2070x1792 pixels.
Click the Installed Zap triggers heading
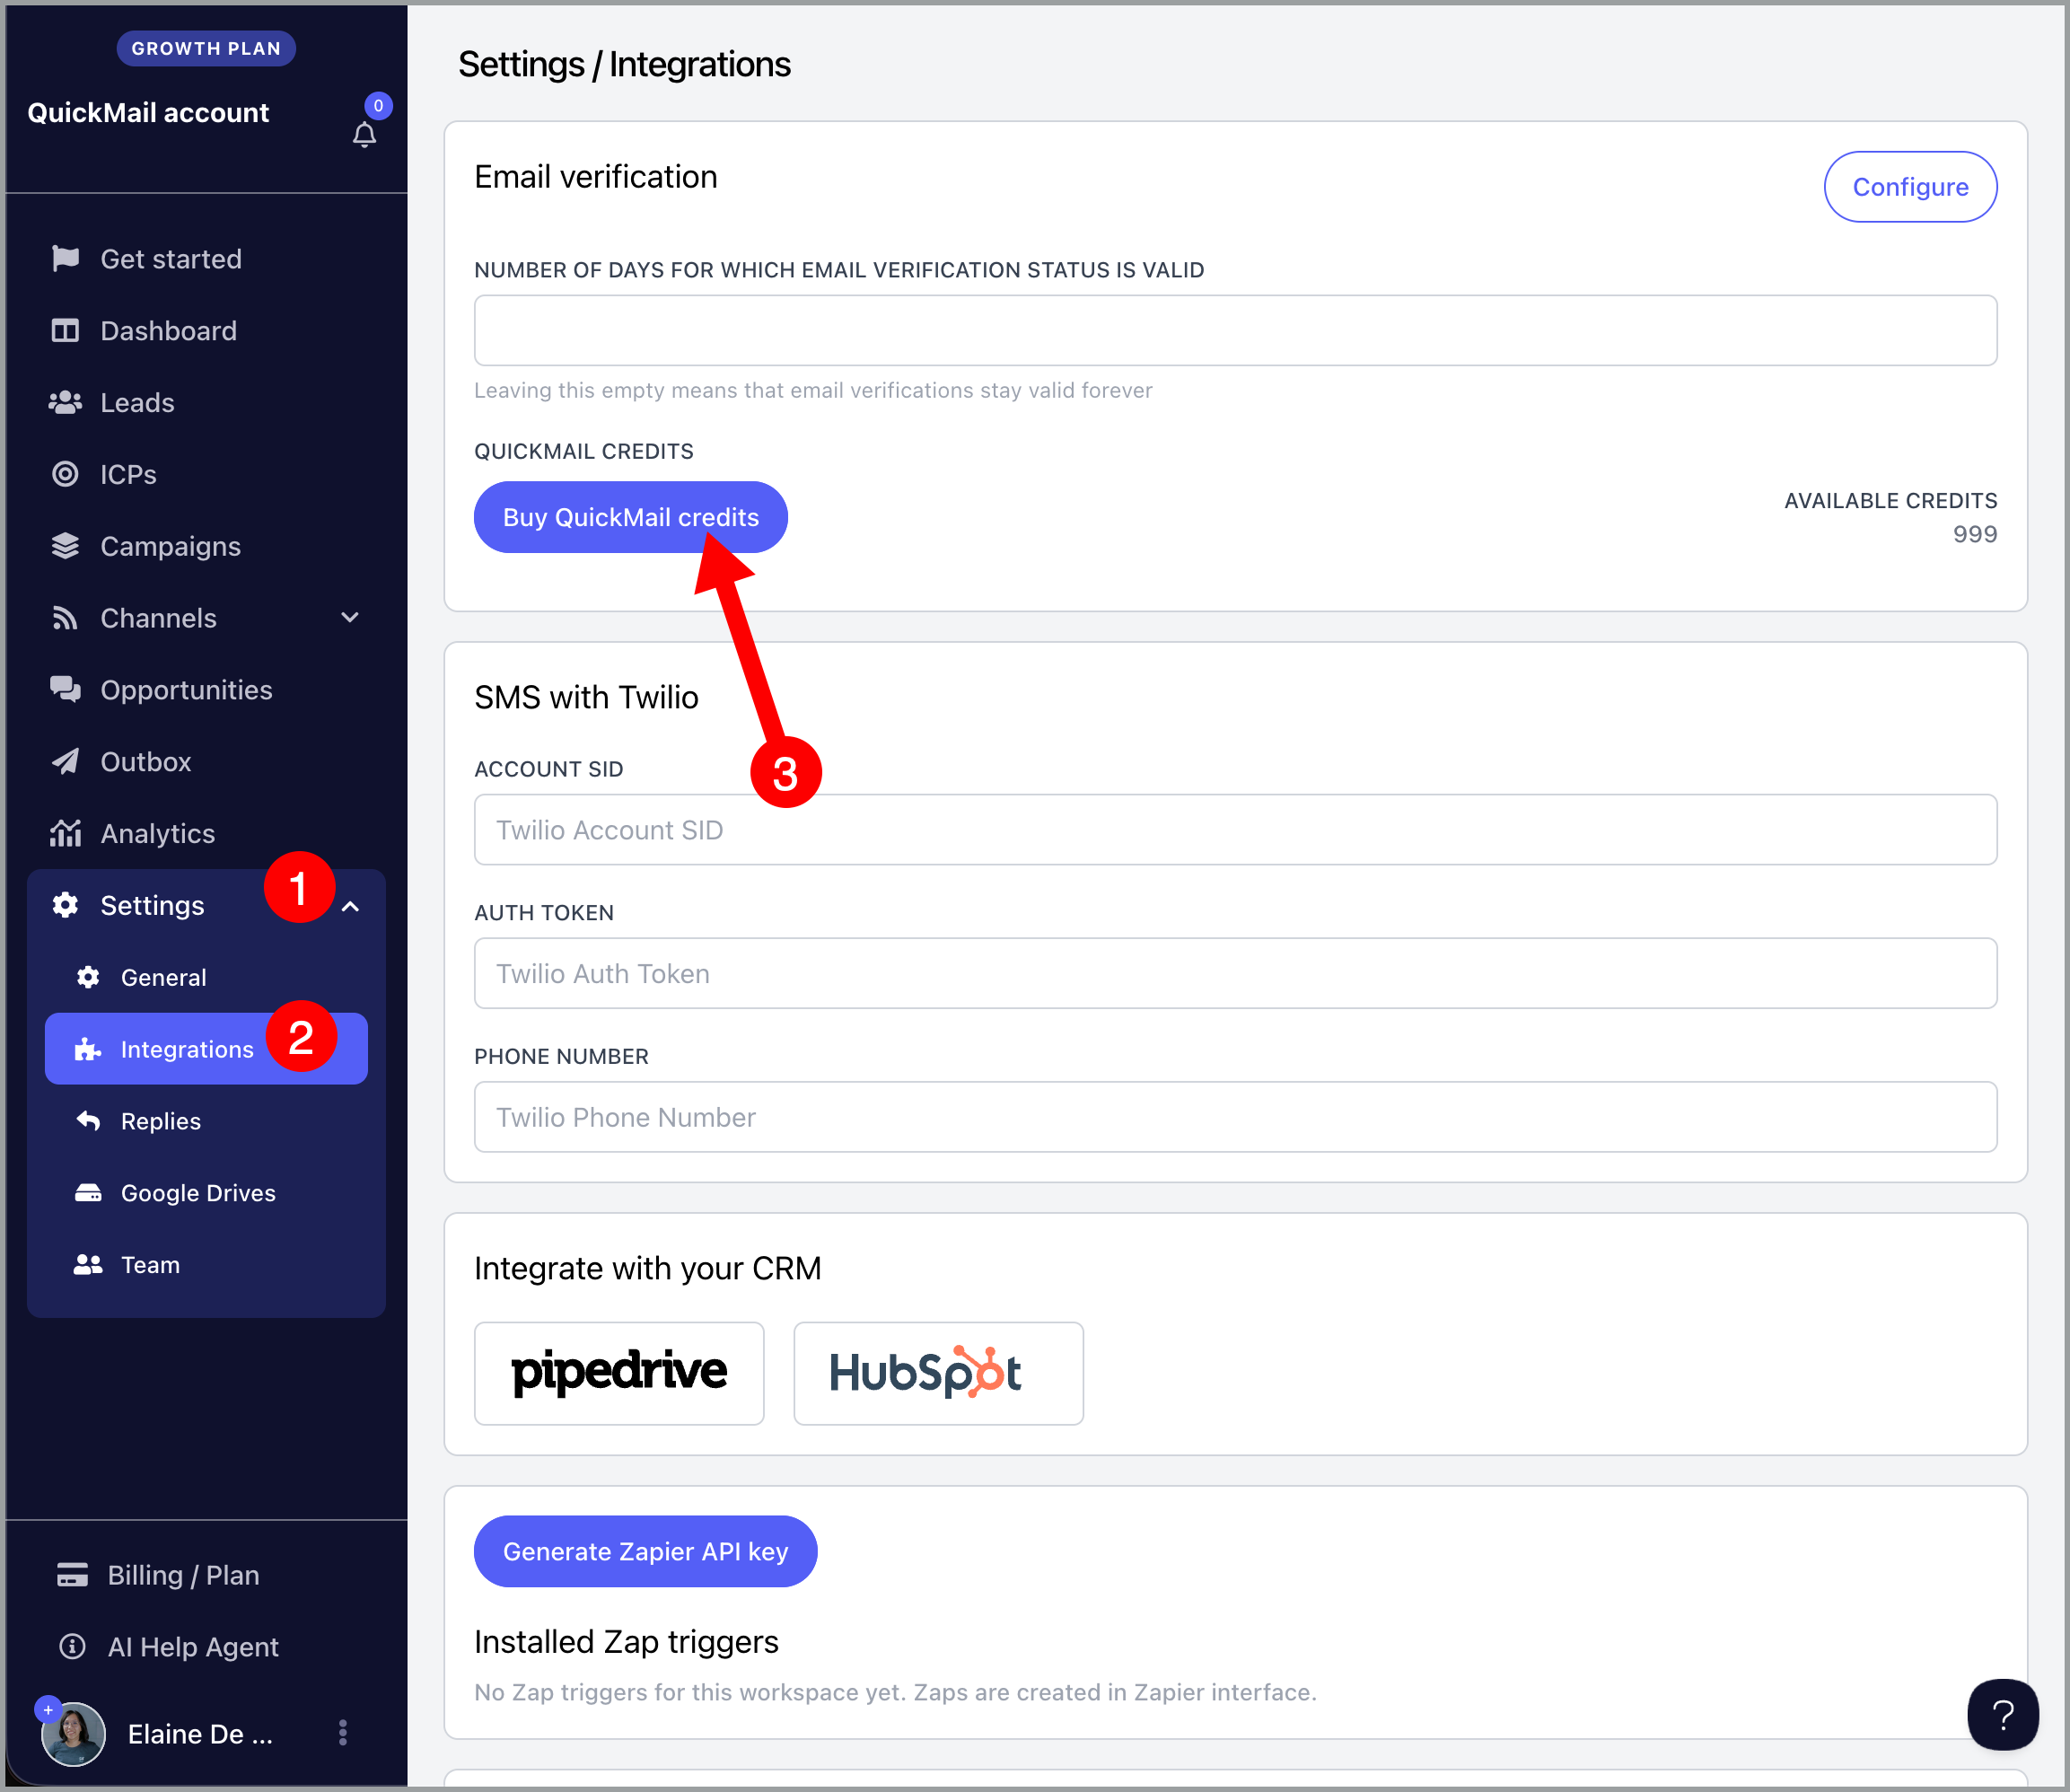(626, 1641)
